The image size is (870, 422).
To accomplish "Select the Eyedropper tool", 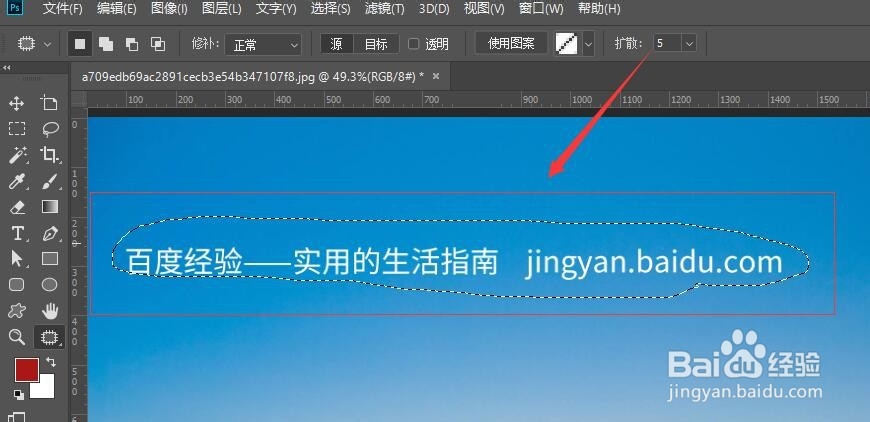I will tap(17, 181).
